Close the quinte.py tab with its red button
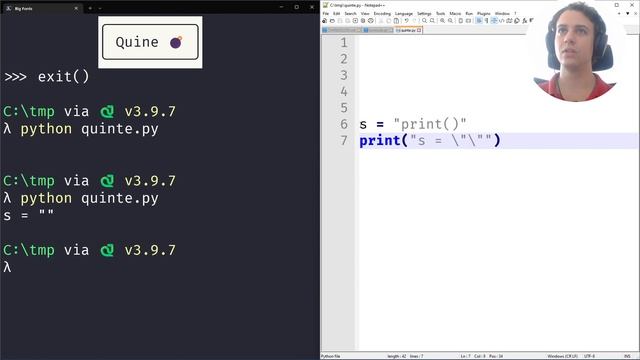640x360 pixels. coord(419,30)
